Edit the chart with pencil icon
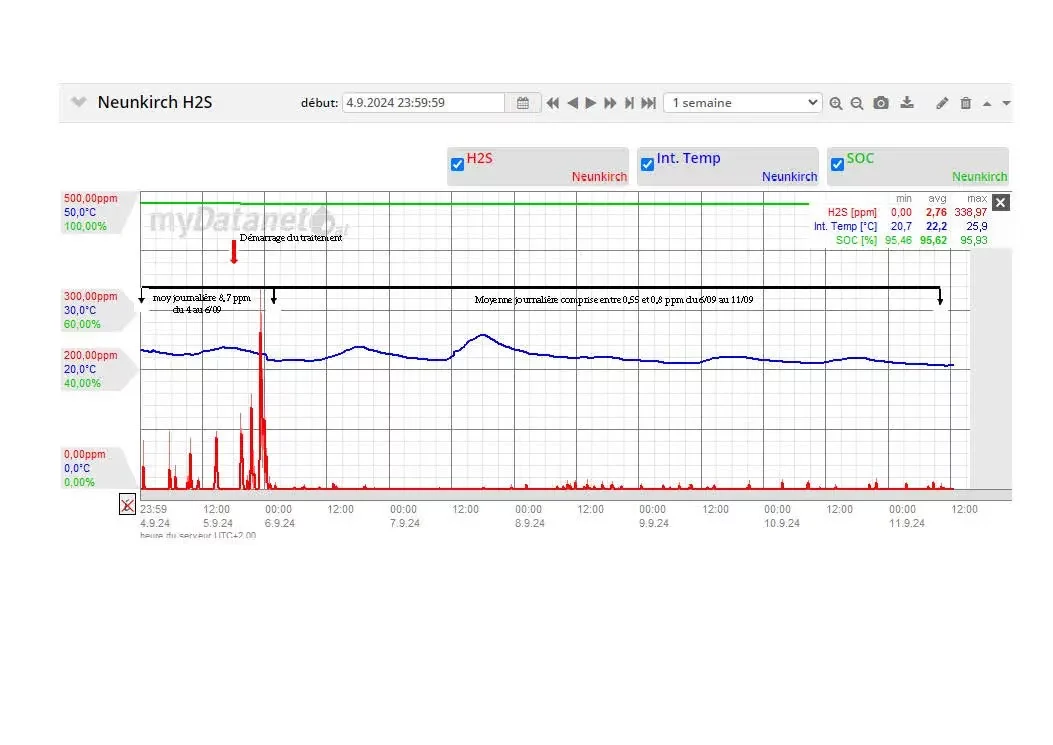 (942, 103)
